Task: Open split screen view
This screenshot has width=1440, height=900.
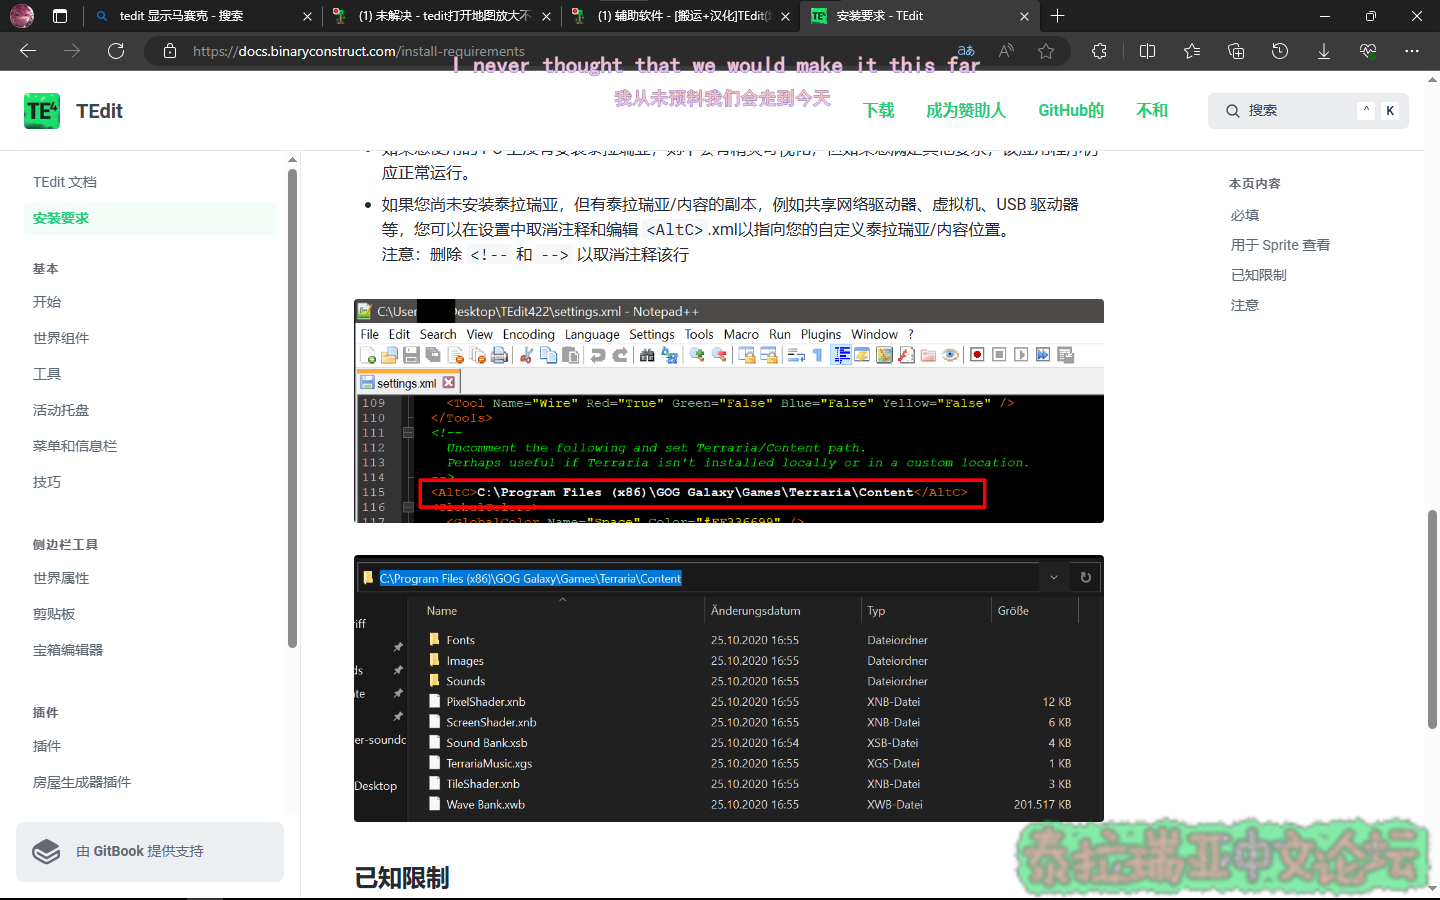Action: [x=1147, y=51]
